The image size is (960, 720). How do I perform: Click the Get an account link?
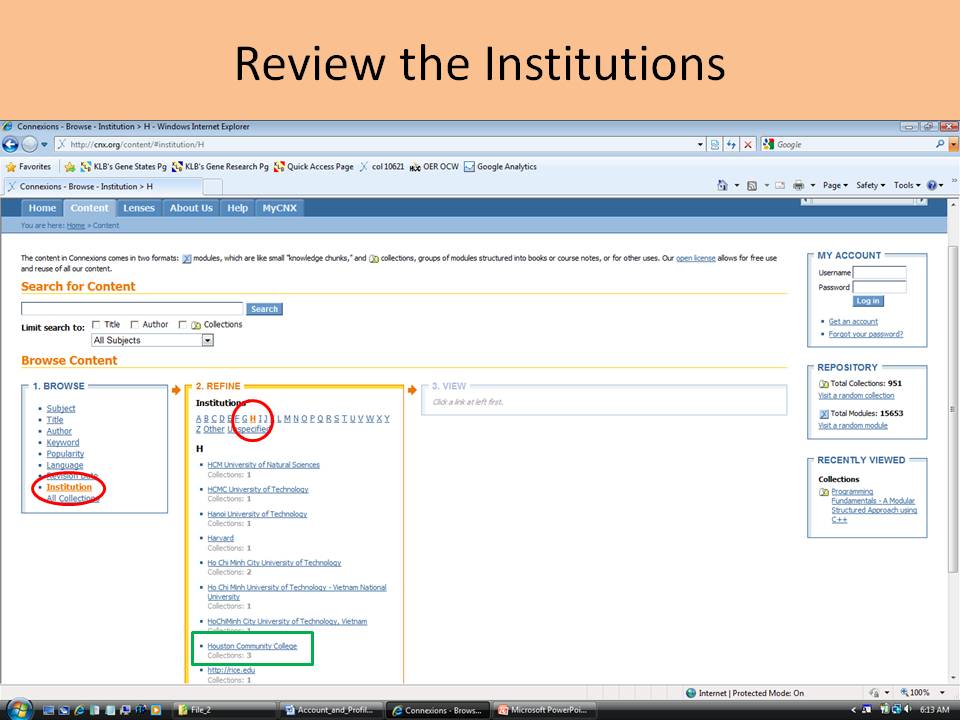click(x=853, y=321)
